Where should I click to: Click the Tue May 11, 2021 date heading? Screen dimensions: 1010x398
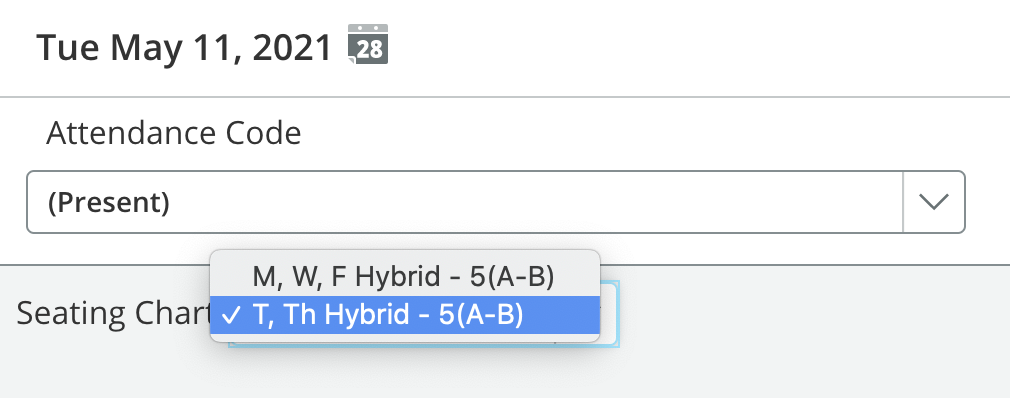184,48
